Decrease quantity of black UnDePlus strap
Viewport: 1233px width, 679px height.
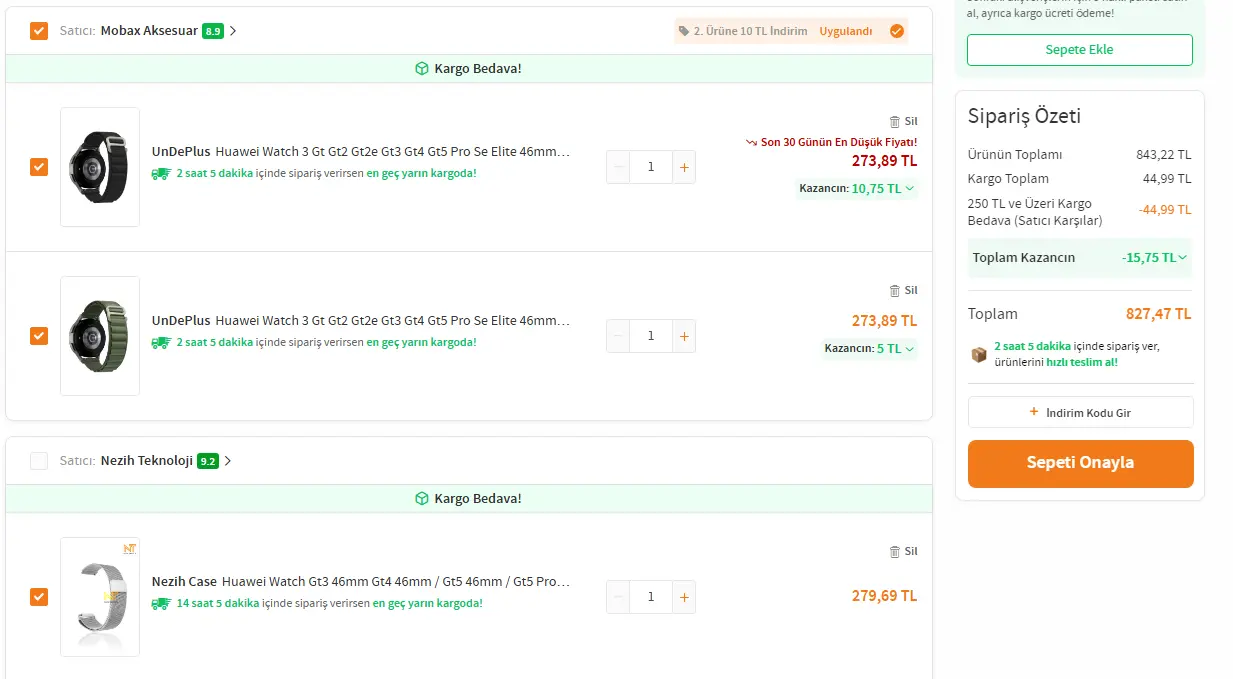[x=618, y=167]
